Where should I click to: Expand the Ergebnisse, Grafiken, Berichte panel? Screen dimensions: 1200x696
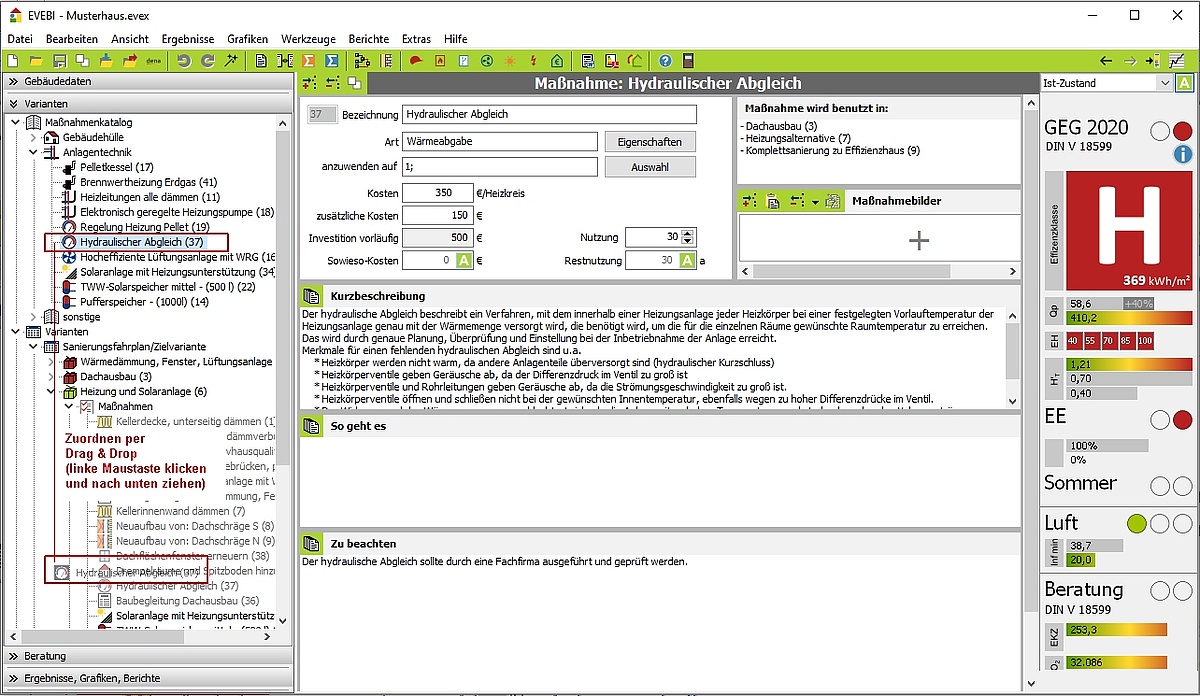(x=148, y=678)
